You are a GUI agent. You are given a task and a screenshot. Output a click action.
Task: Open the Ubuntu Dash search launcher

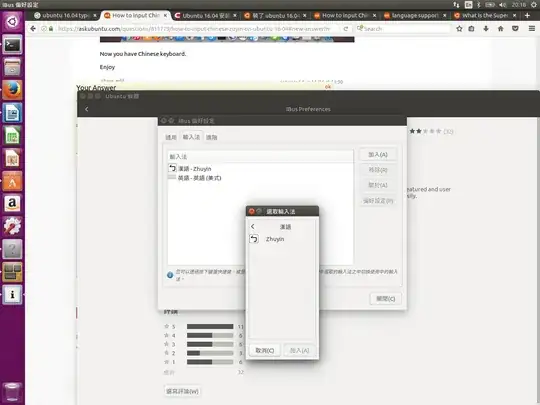[x=12, y=22]
